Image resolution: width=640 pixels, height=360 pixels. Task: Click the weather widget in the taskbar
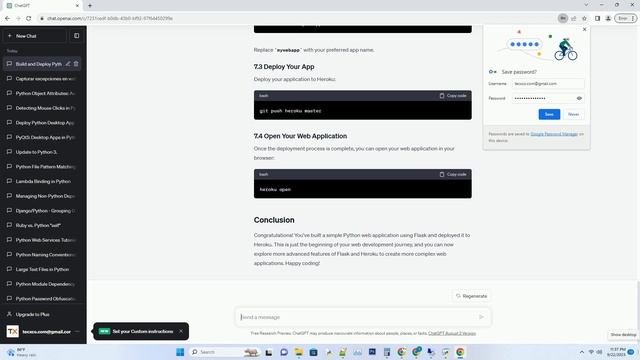point(21,352)
